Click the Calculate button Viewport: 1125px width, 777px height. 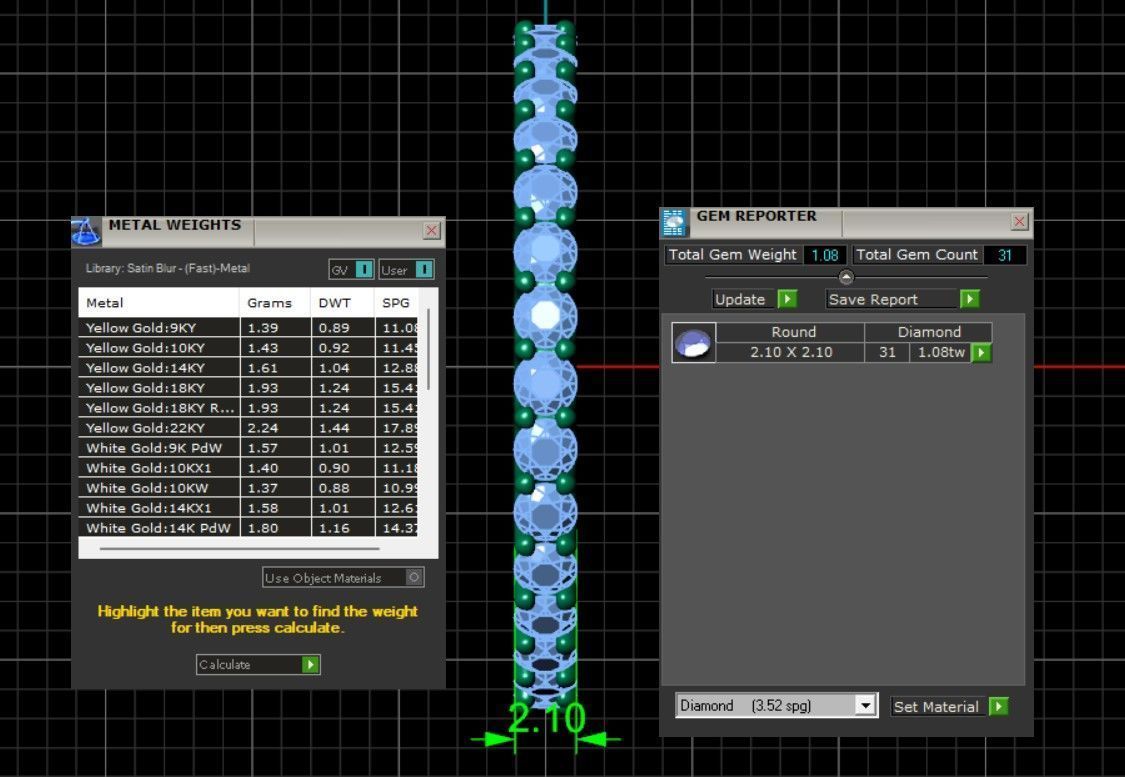(258, 664)
